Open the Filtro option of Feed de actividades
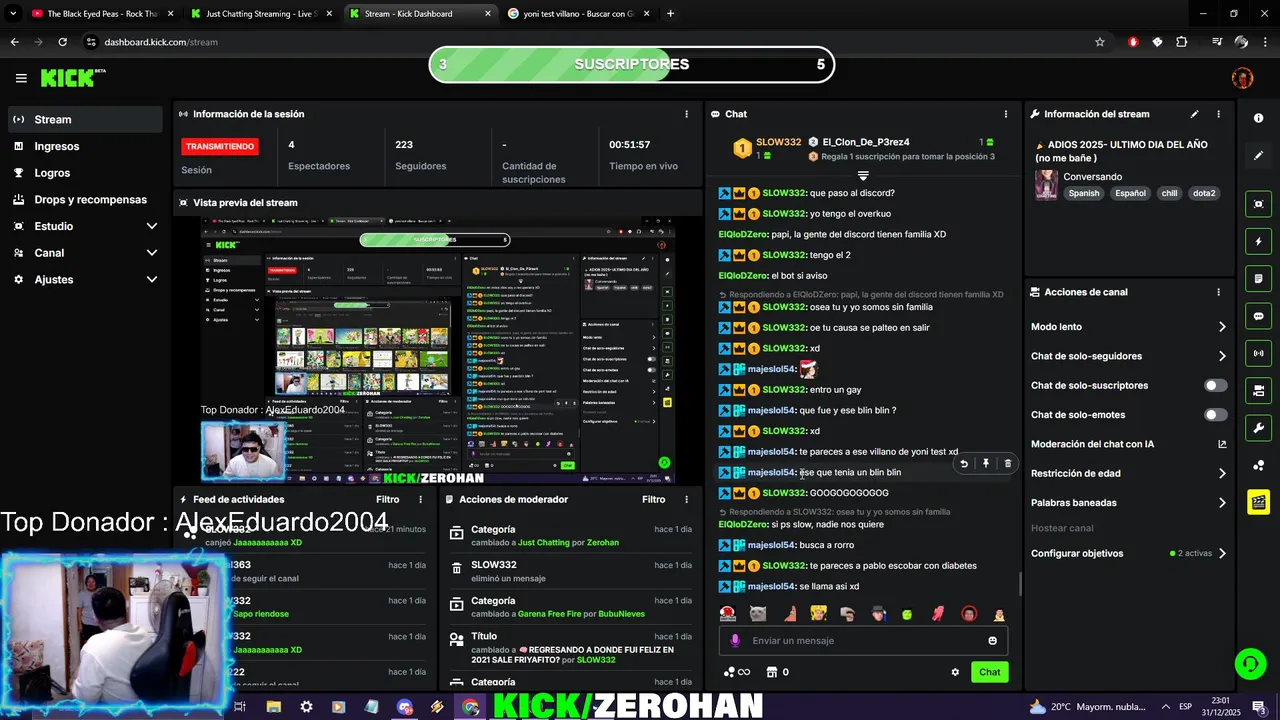 click(x=387, y=499)
